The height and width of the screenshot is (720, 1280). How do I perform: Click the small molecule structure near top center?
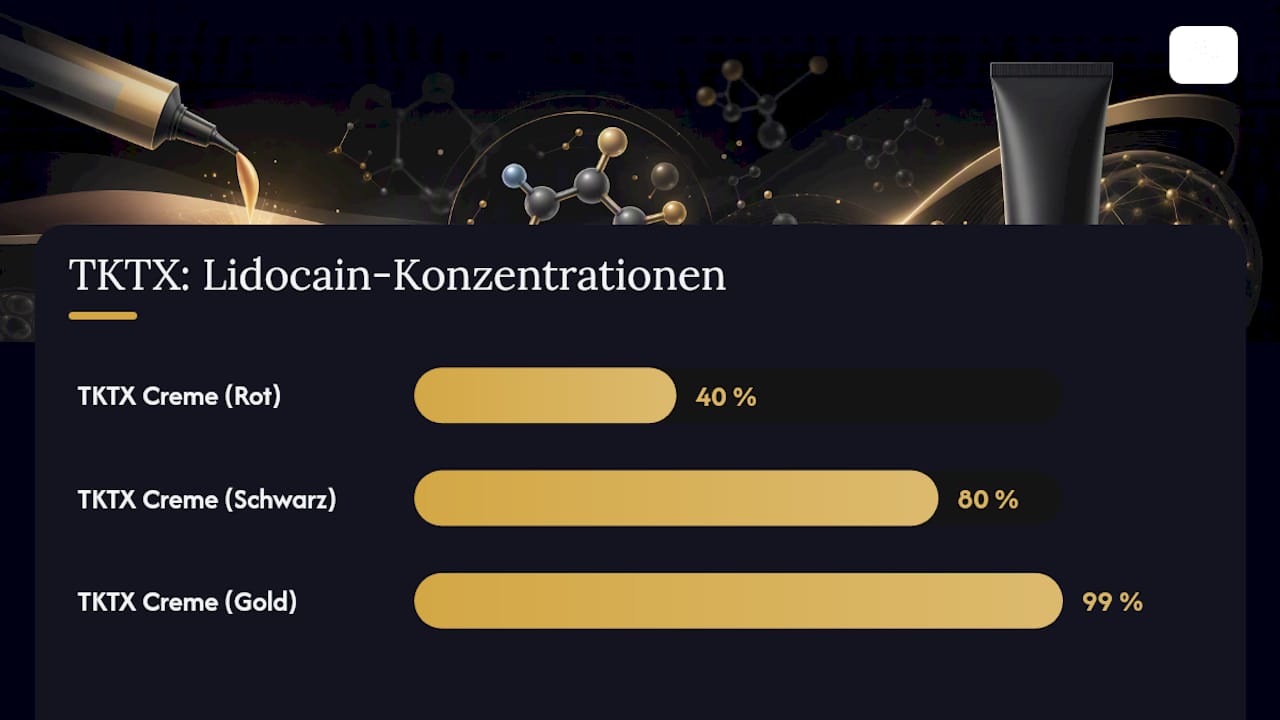[x=762, y=100]
